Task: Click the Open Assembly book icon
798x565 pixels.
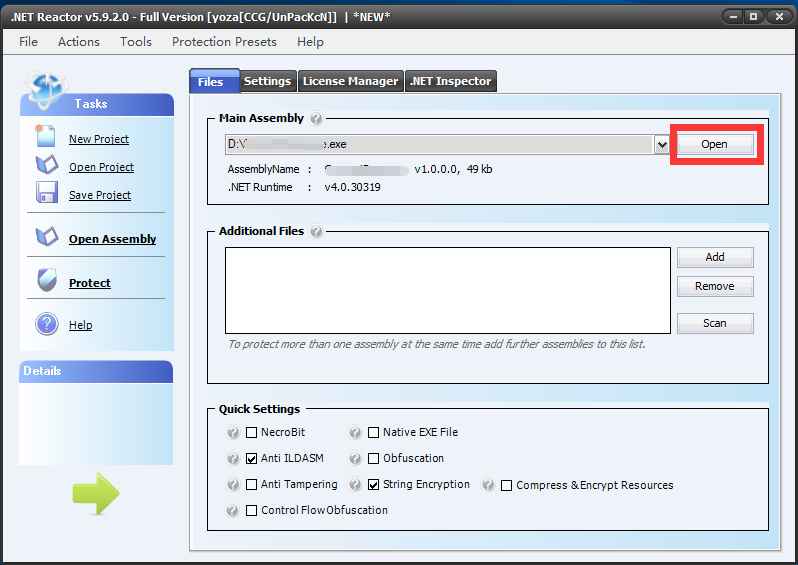Action: [x=47, y=236]
